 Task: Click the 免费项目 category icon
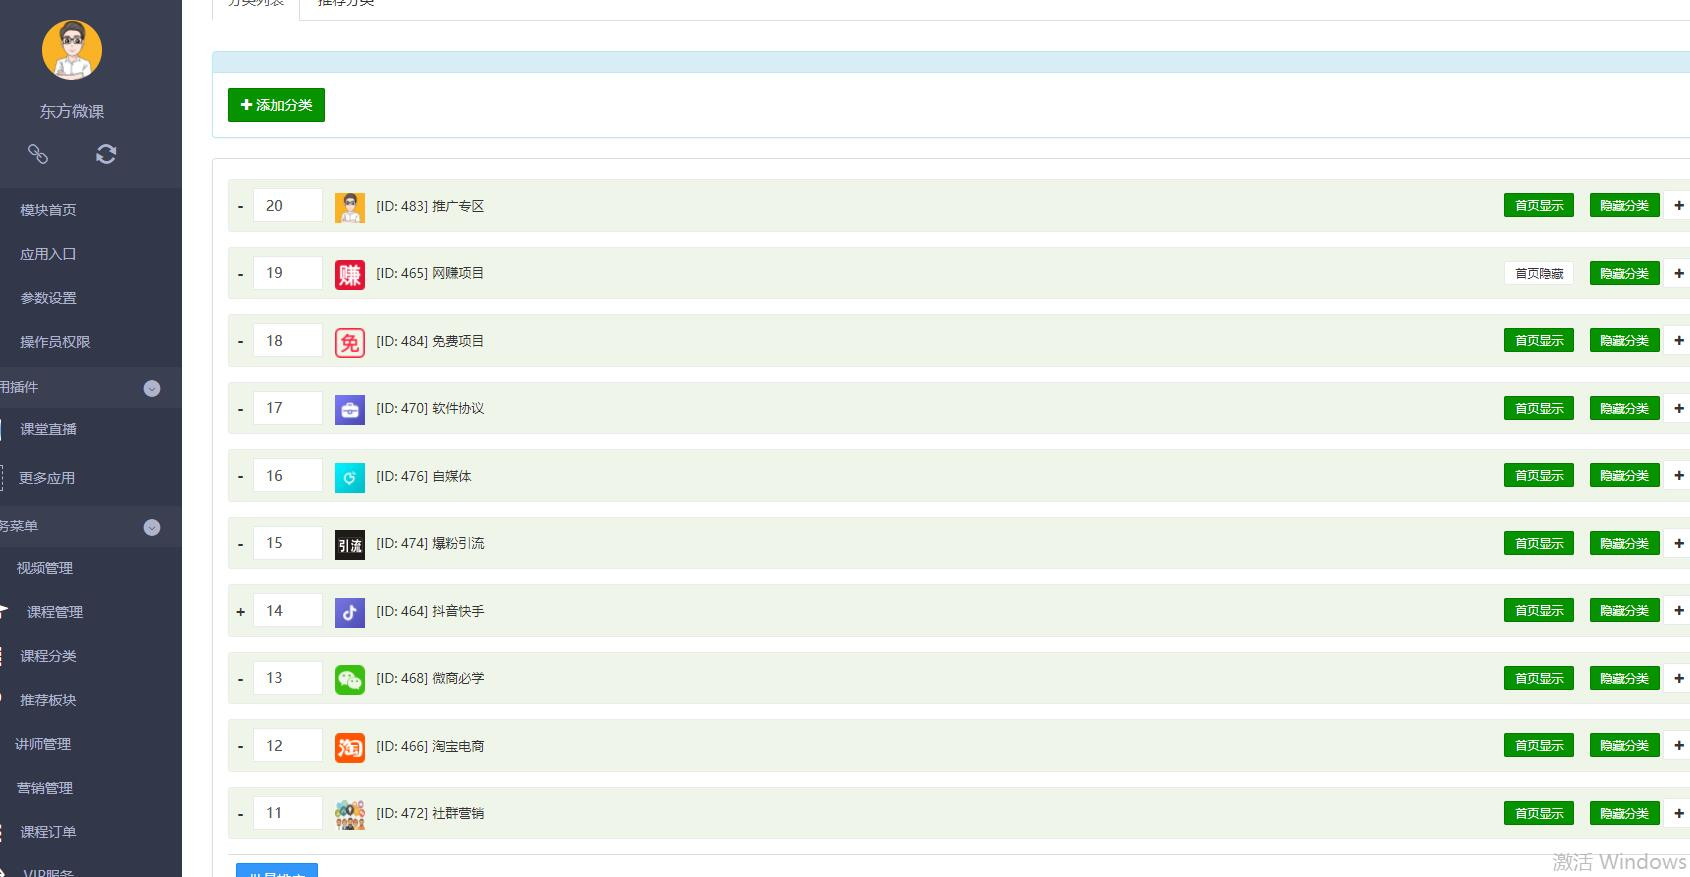coord(349,342)
